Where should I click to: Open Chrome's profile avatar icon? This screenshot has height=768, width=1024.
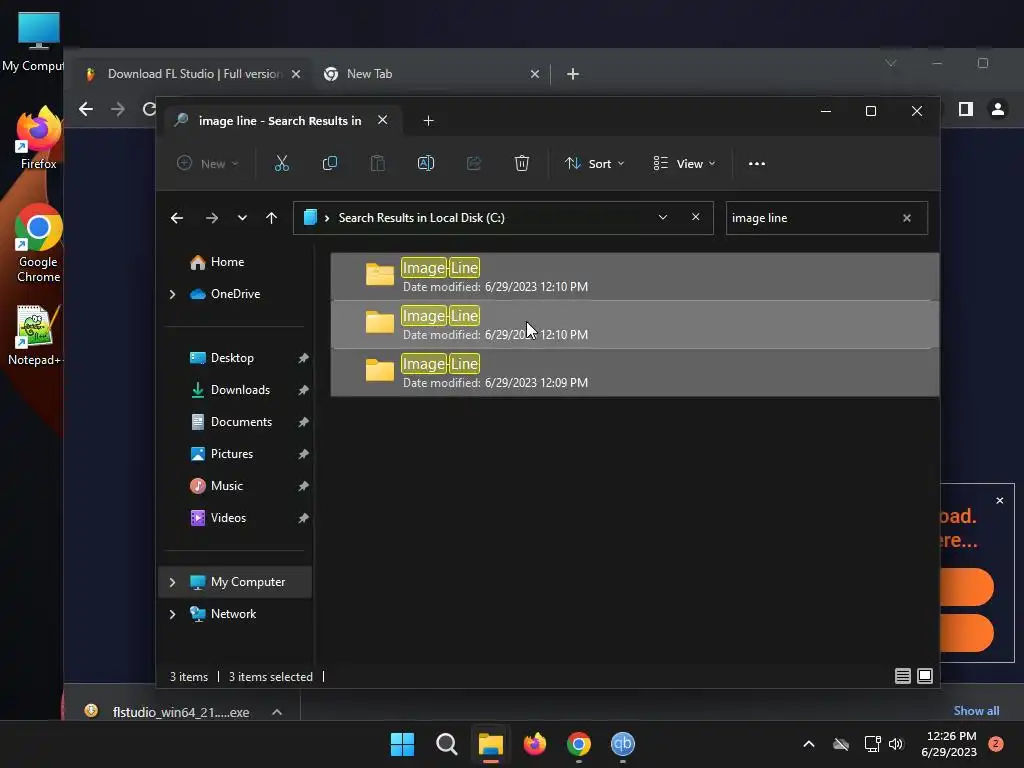coord(998,109)
